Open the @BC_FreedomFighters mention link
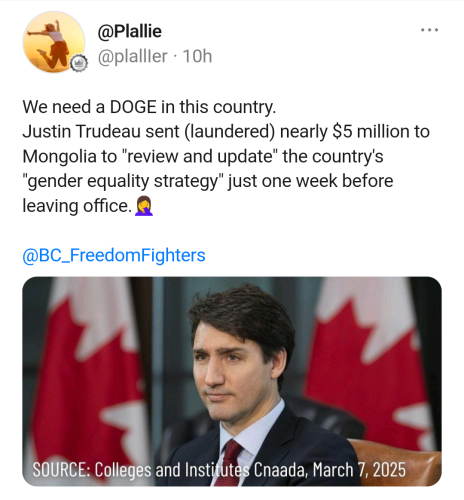 pyautogui.click(x=114, y=255)
